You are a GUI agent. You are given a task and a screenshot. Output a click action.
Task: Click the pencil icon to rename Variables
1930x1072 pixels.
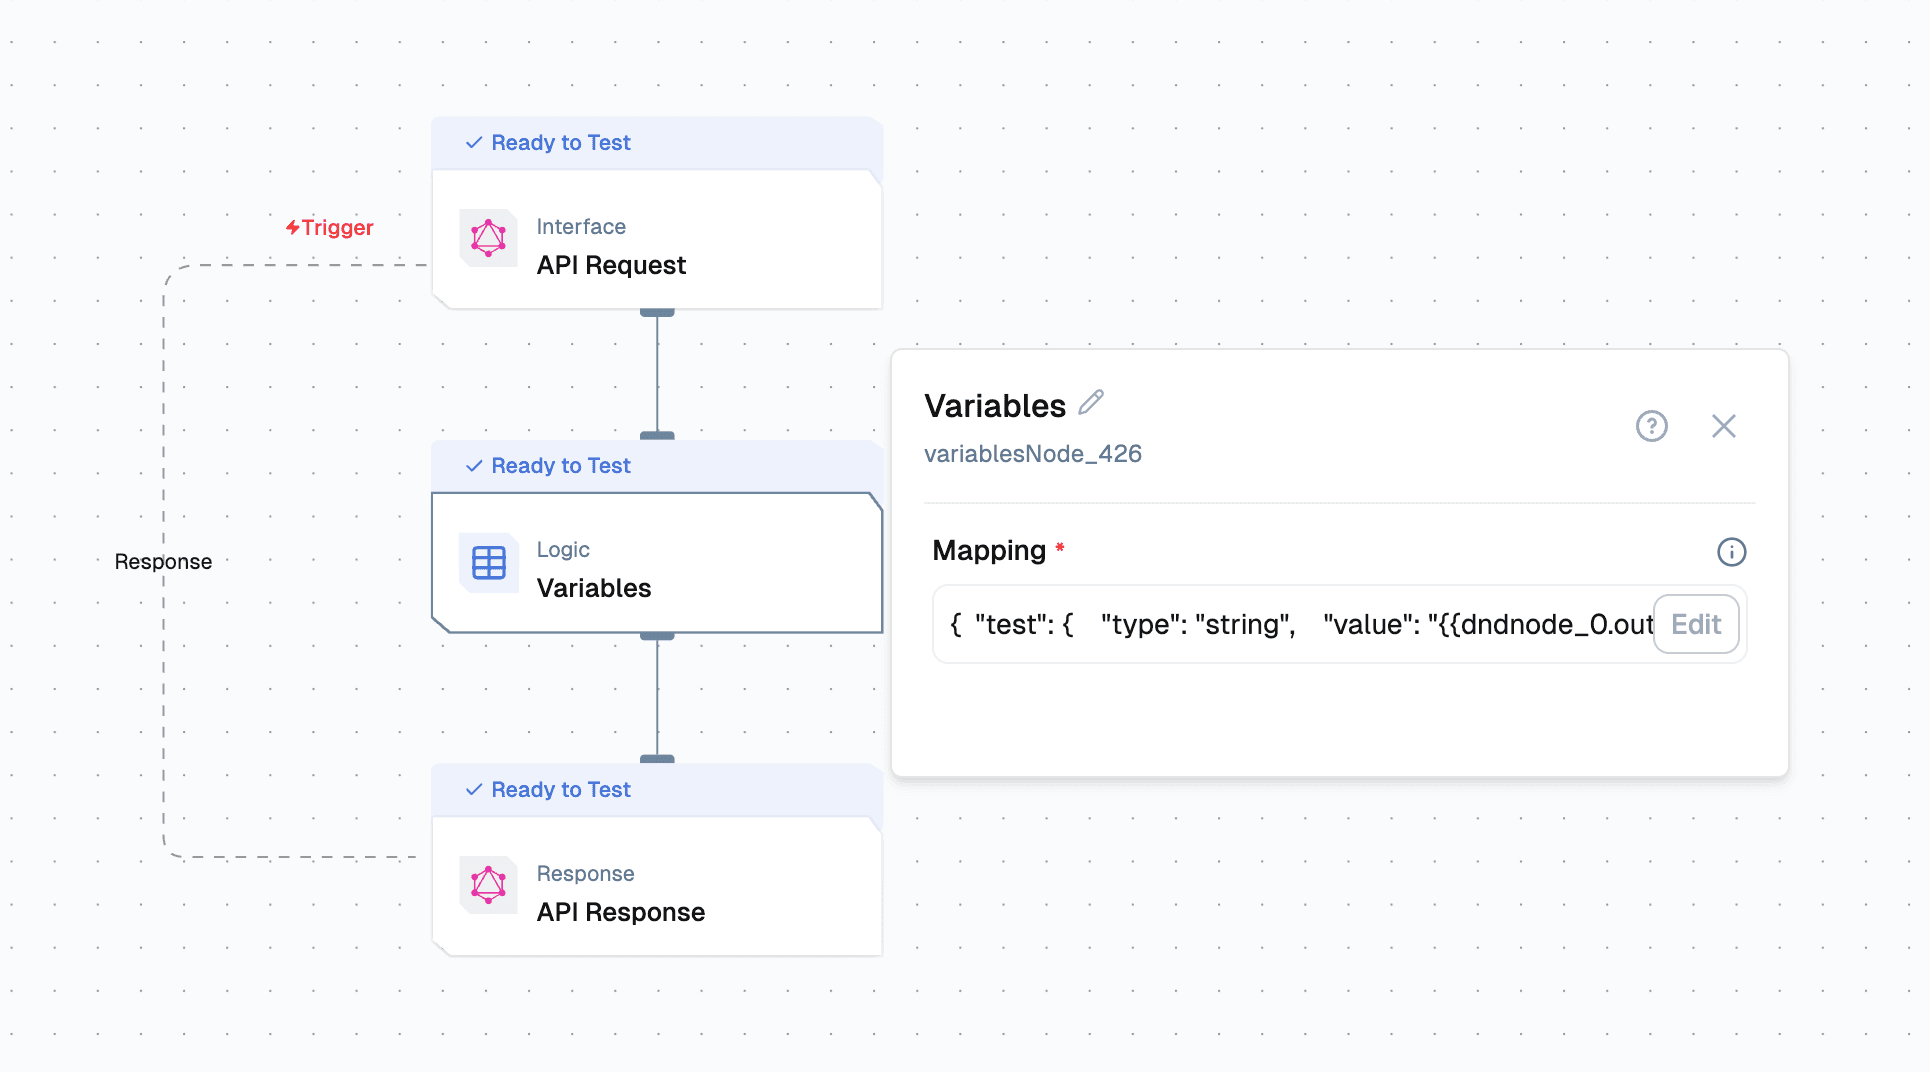pyautogui.click(x=1091, y=402)
